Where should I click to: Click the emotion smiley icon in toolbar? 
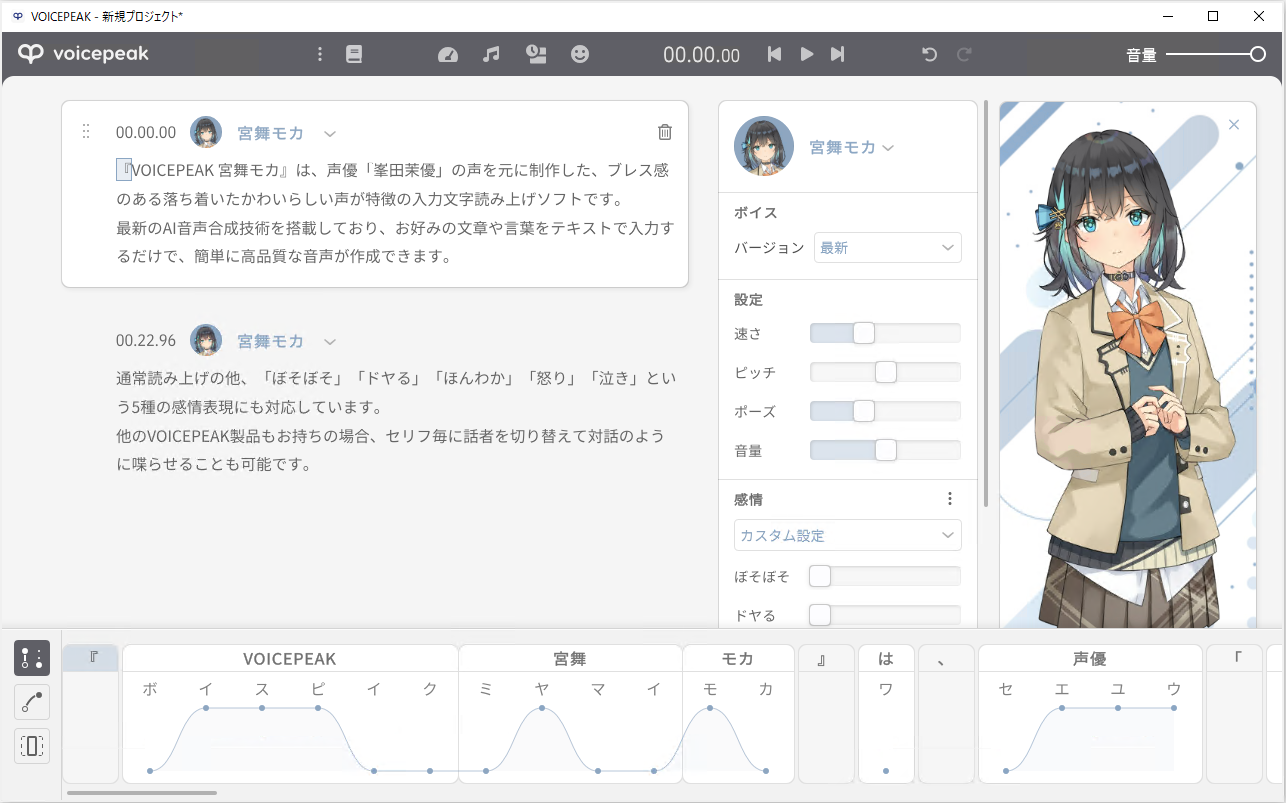coord(580,54)
